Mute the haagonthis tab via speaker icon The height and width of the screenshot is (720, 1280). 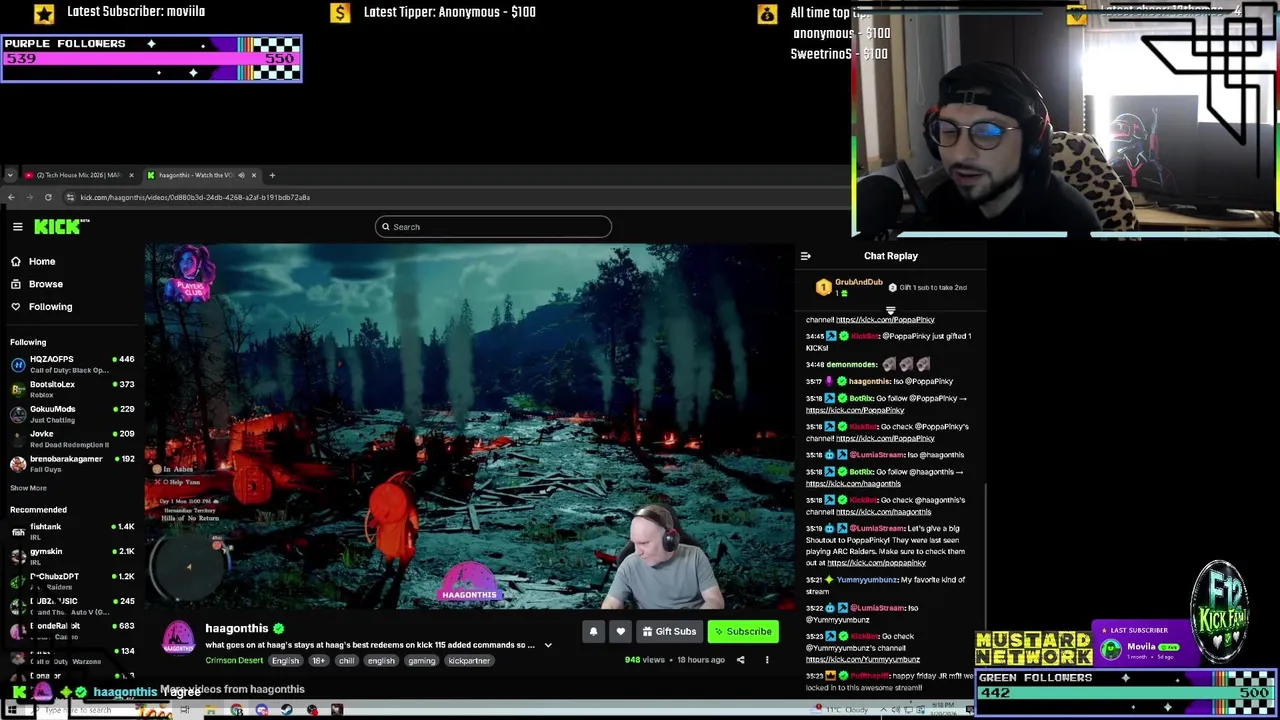coord(241,175)
